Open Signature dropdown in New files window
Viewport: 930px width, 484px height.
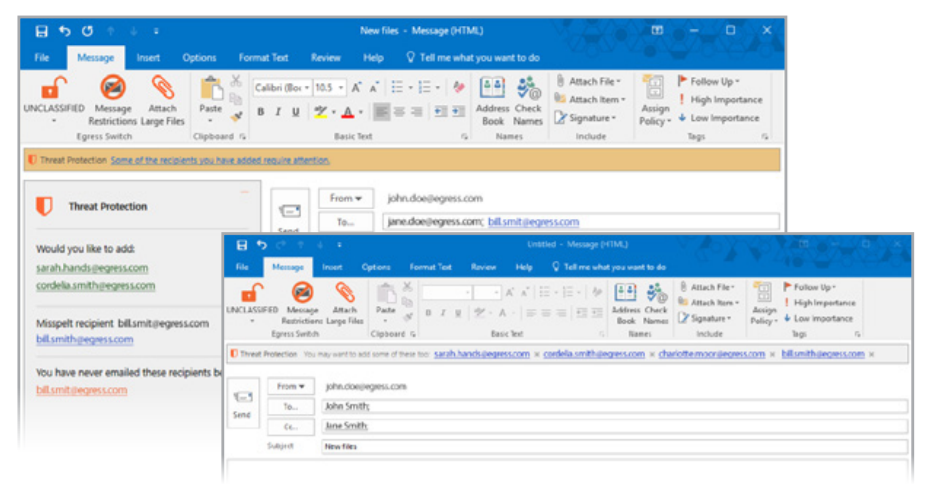585,118
